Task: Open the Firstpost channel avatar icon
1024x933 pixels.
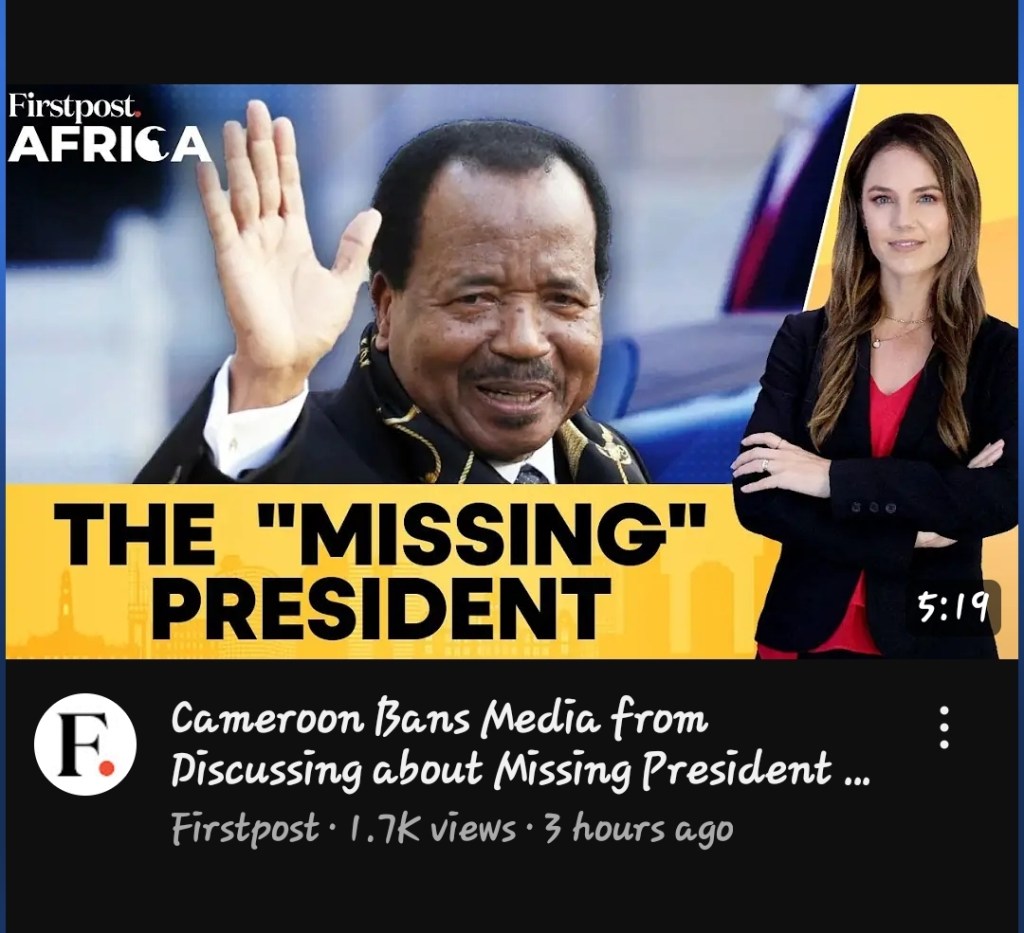Action: coord(86,744)
